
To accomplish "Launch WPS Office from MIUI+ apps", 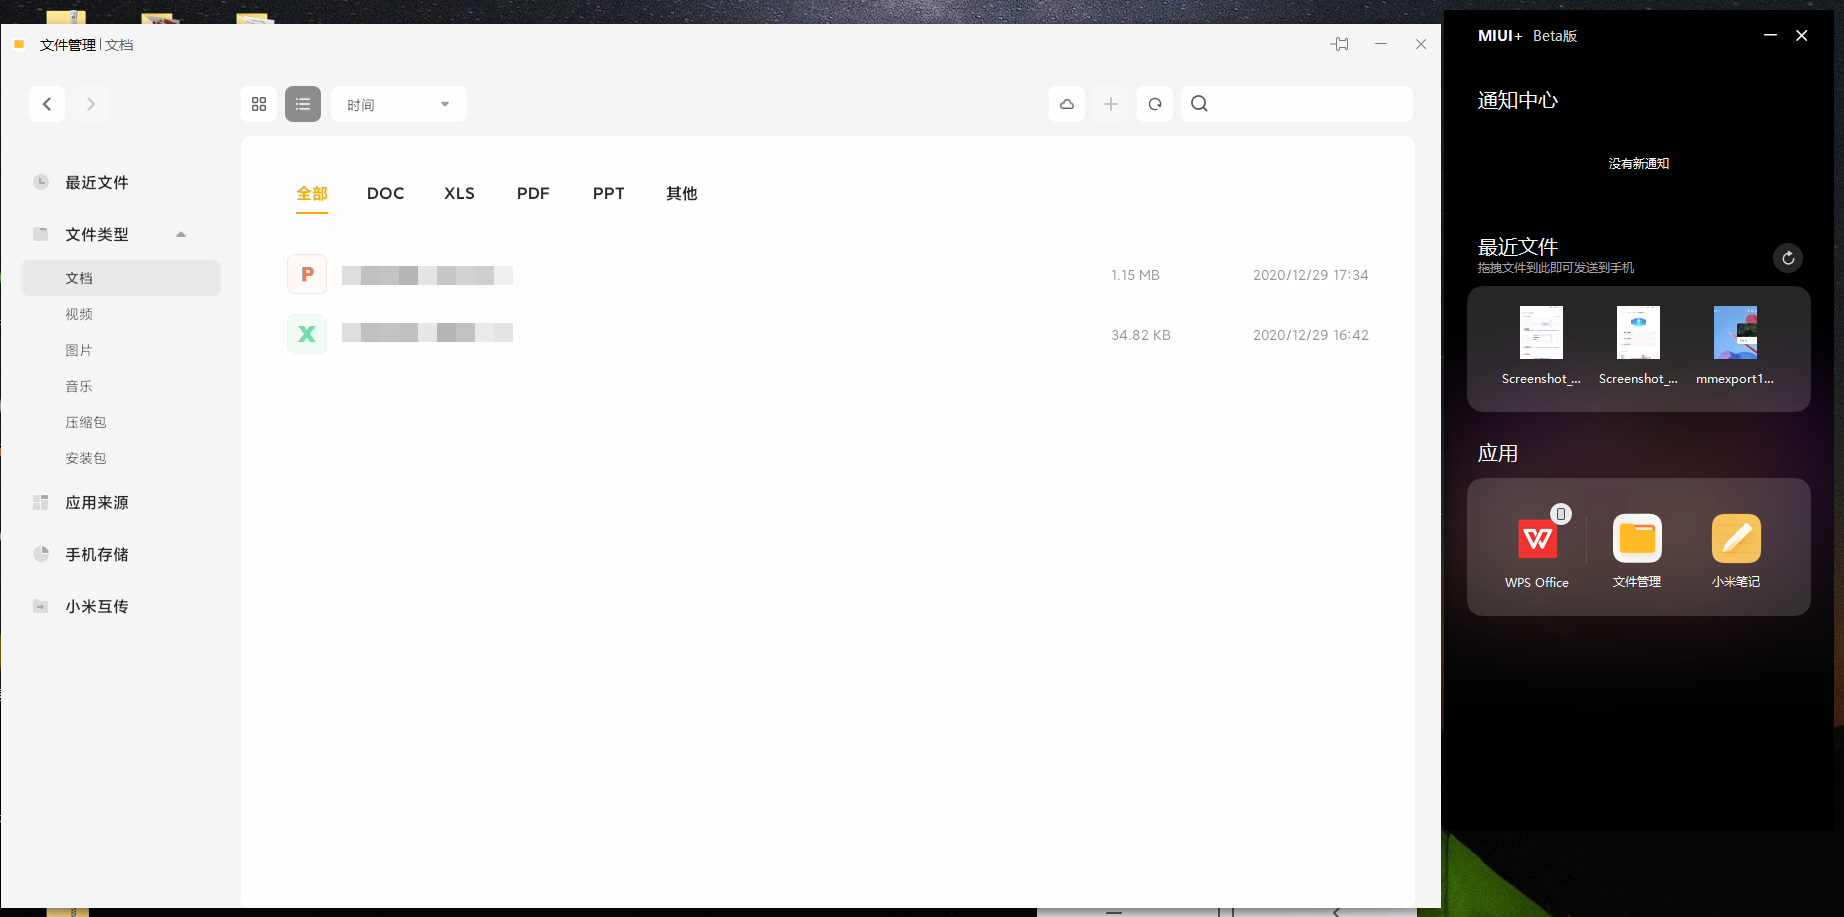I will [x=1537, y=540].
